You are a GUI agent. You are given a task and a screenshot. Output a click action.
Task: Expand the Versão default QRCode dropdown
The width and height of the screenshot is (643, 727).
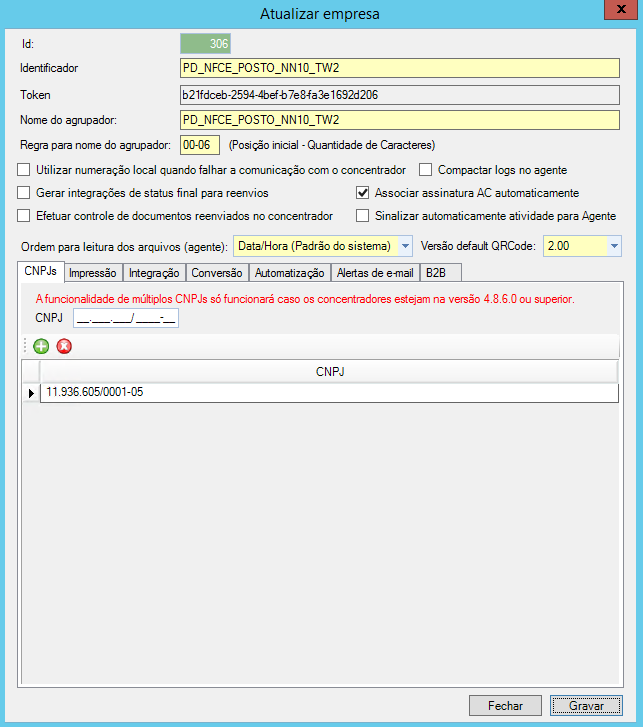tap(613, 246)
